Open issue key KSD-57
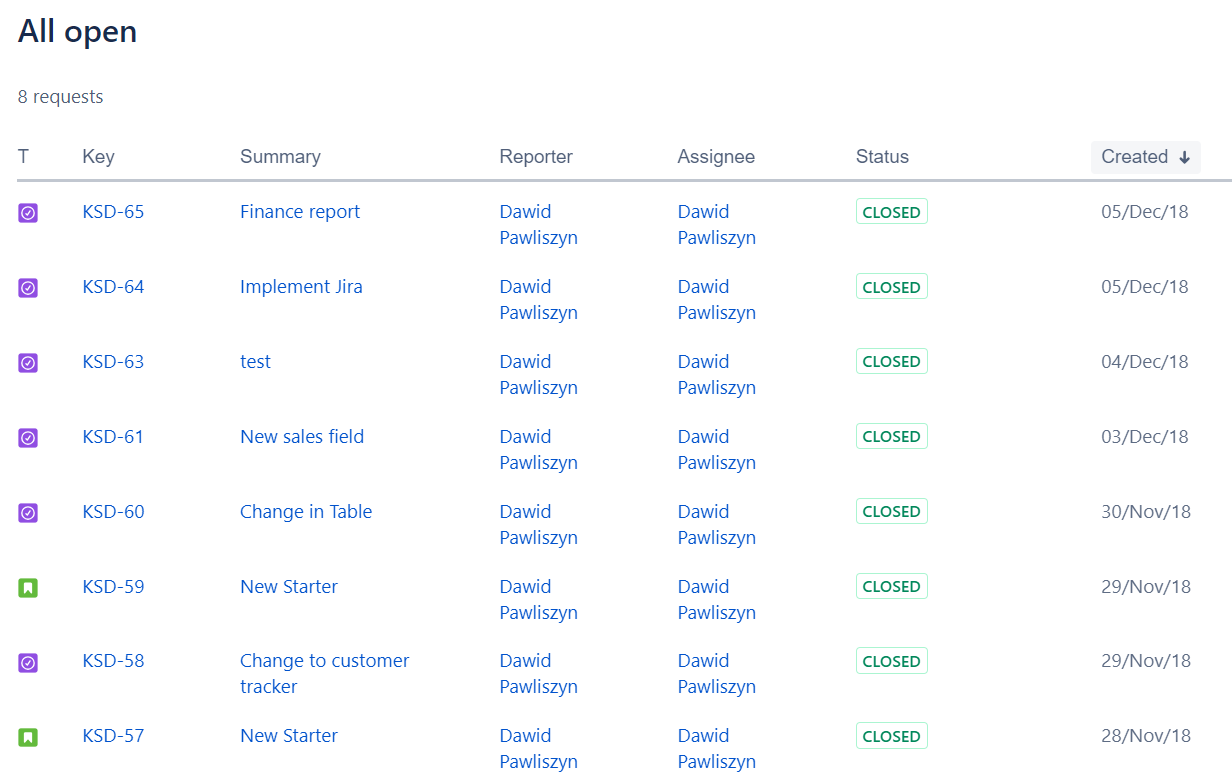Screen dimensions: 1232x784 coord(113,736)
